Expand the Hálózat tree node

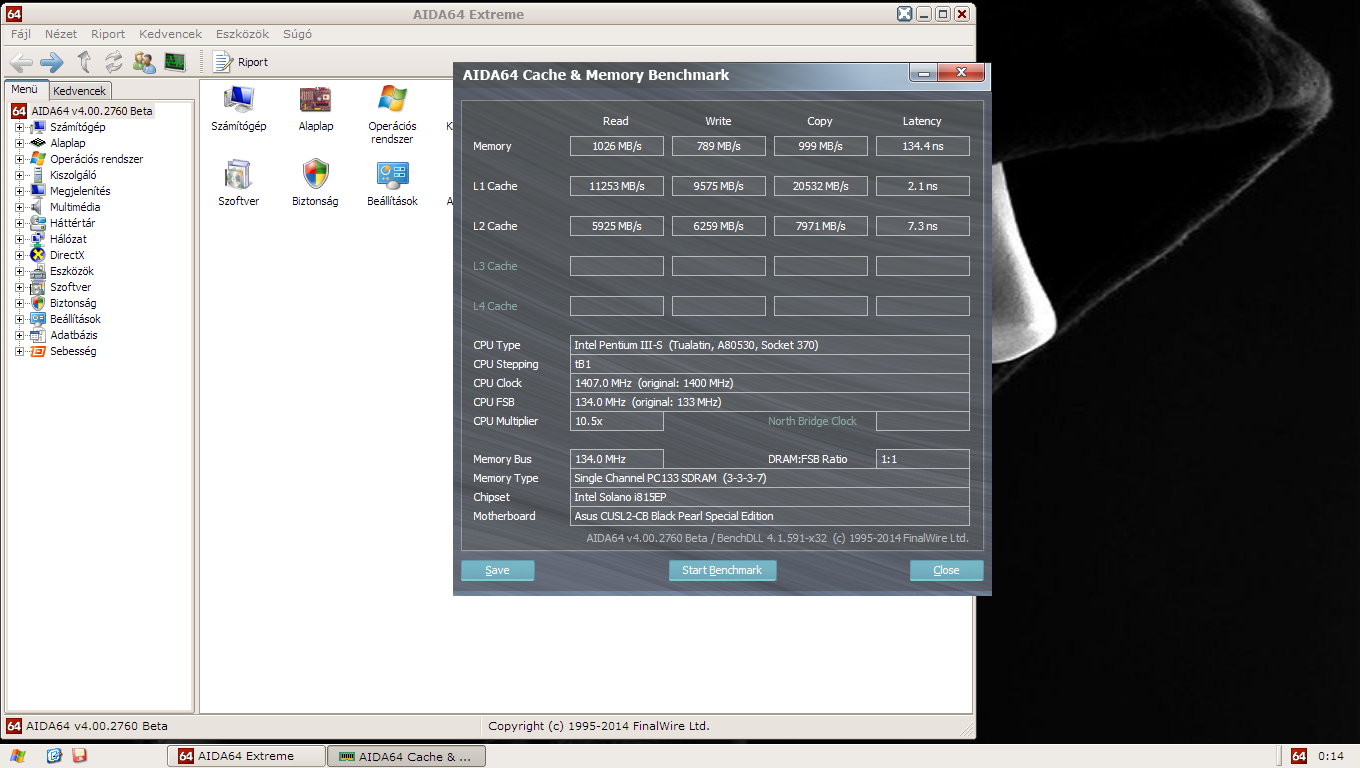click(19, 239)
